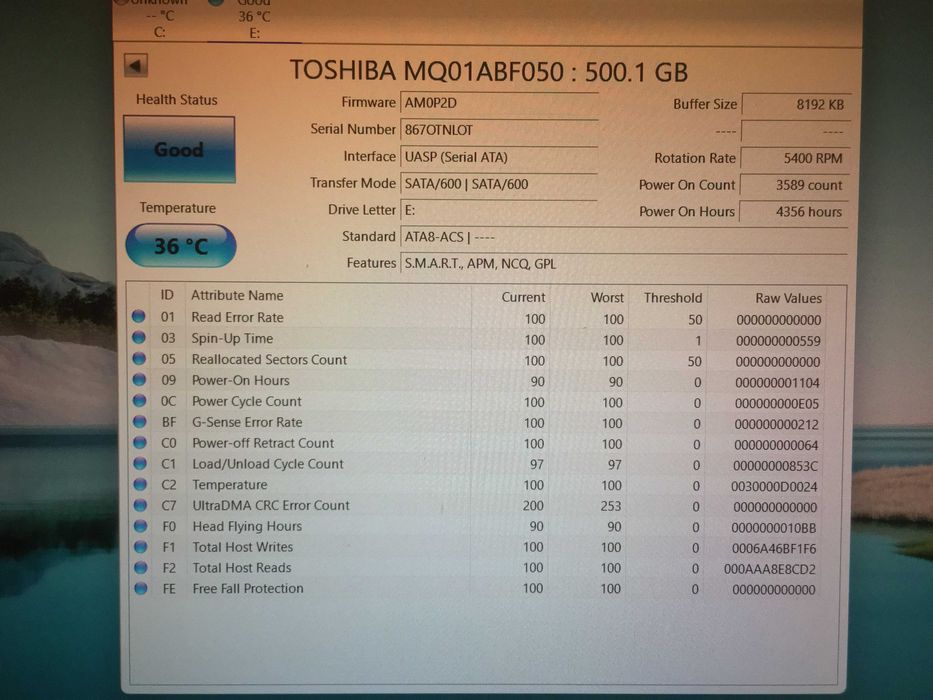Image resolution: width=933 pixels, height=700 pixels.
Task: Click raw value 0000000853C
Action: pos(775,466)
